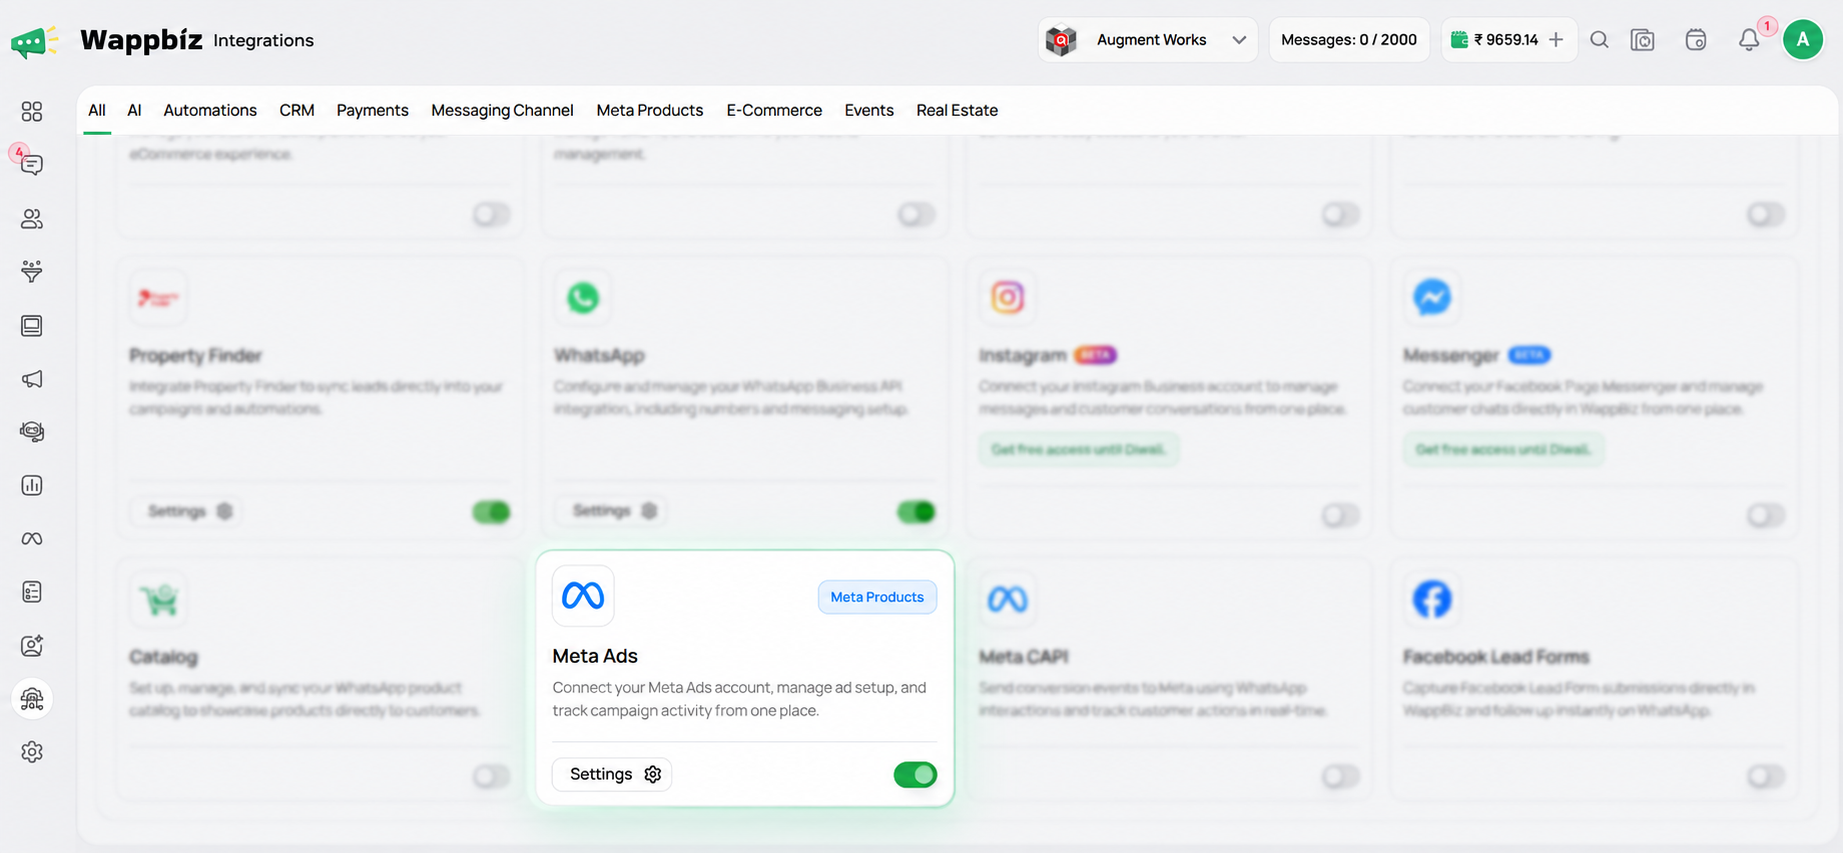Click the Meta Ads card title
This screenshot has width=1843, height=853.
595,656
